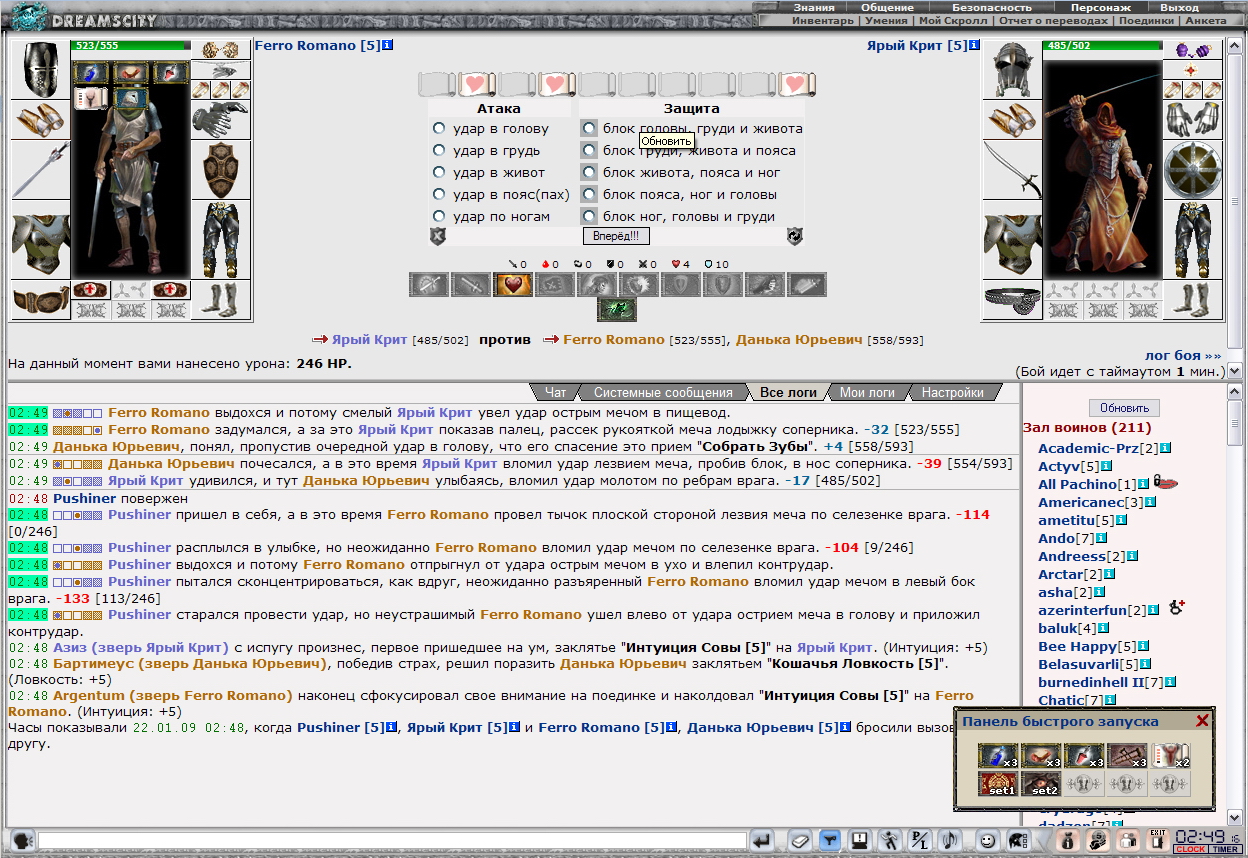Click the chat message input field
The image size is (1248, 858).
393,841
